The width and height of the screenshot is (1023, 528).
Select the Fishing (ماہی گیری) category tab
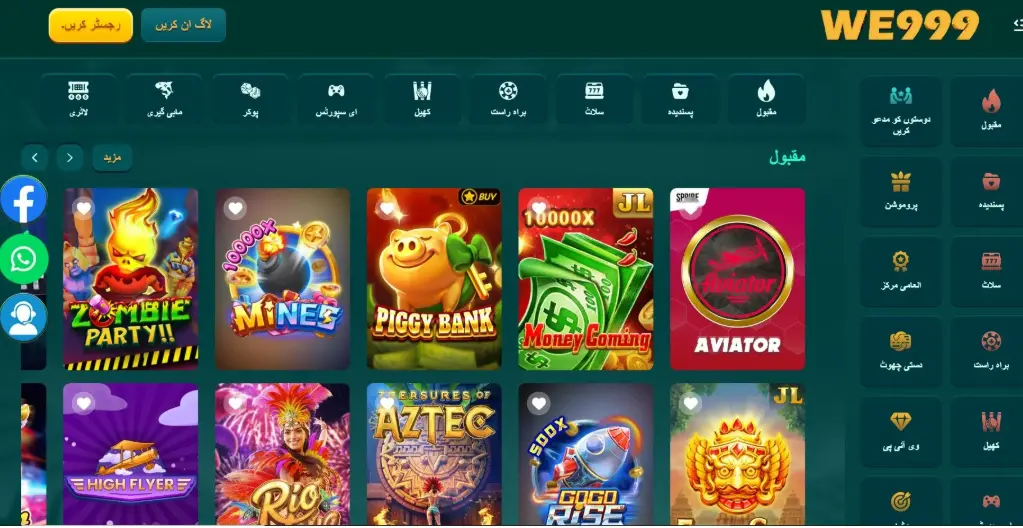pyautogui.click(x=164, y=99)
